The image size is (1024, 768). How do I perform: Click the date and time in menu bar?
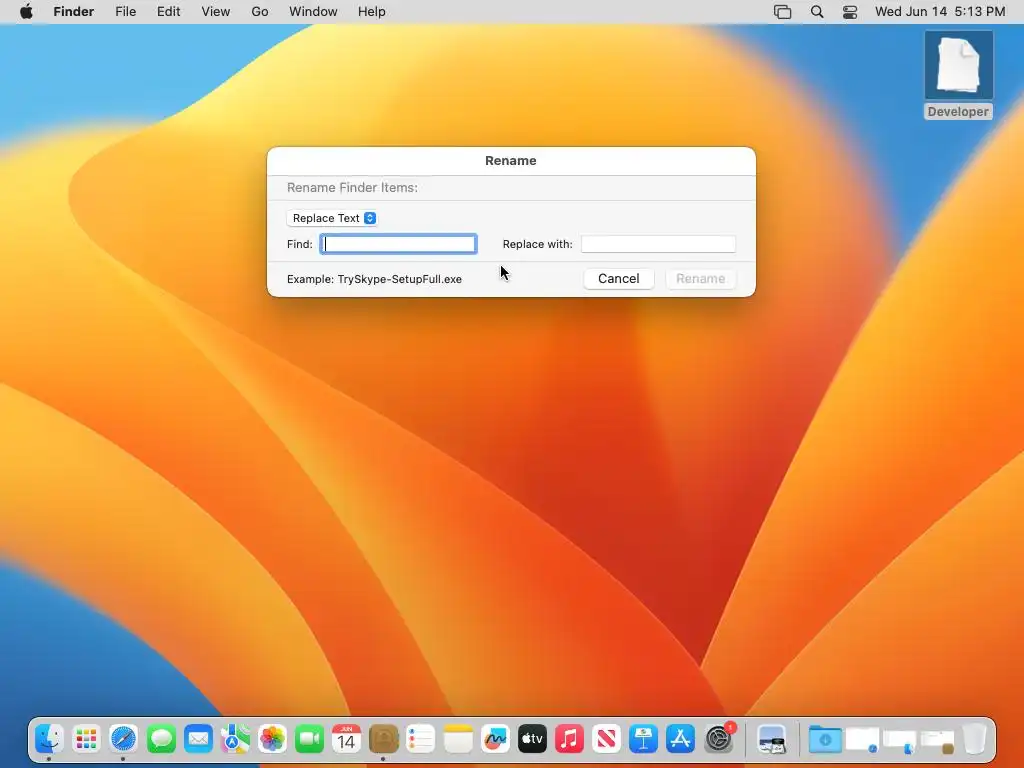tap(940, 12)
